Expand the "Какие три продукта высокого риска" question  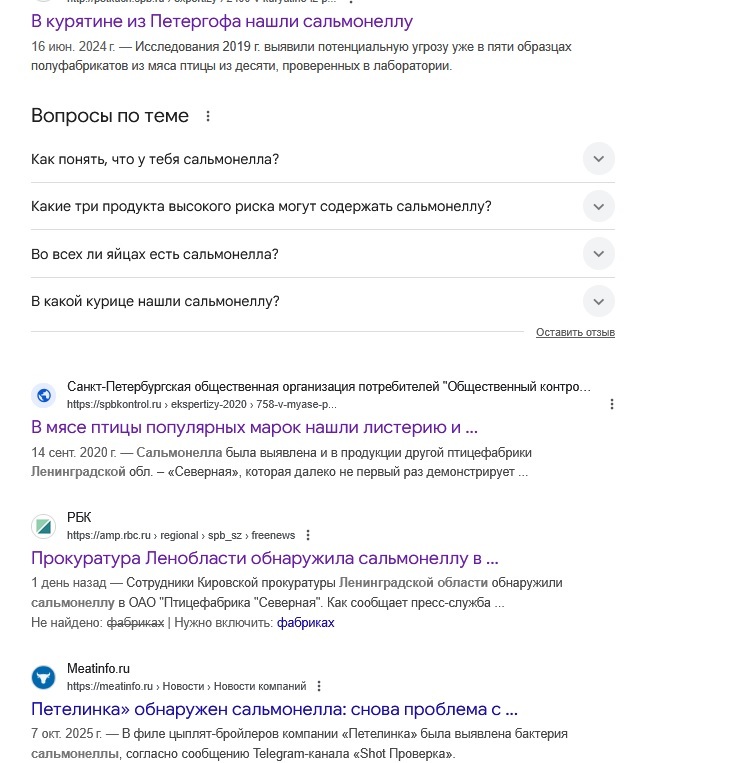click(x=598, y=206)
